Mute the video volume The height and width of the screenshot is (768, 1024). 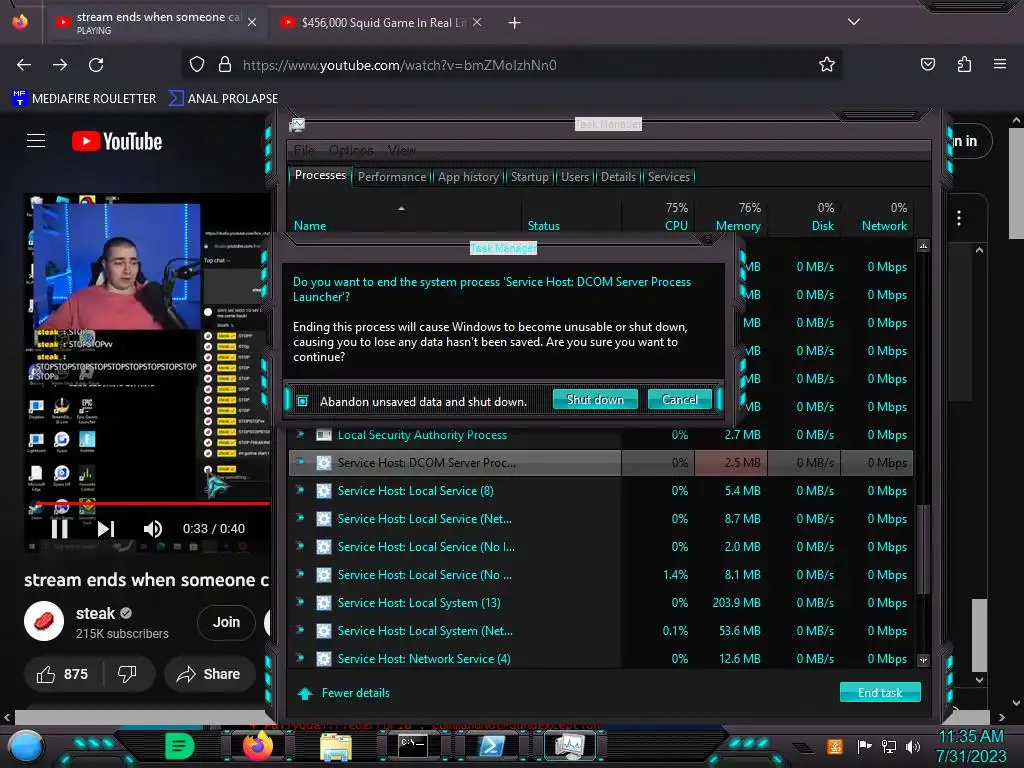point(152,528)
